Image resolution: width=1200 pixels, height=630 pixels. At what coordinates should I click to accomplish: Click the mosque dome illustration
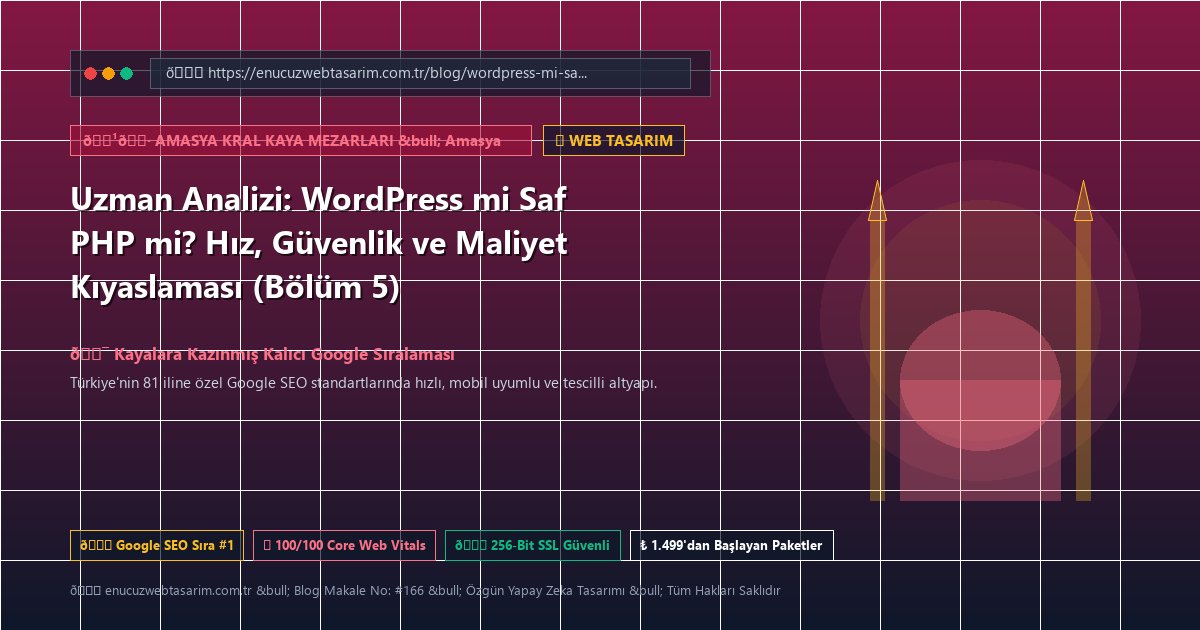point(980,380)
